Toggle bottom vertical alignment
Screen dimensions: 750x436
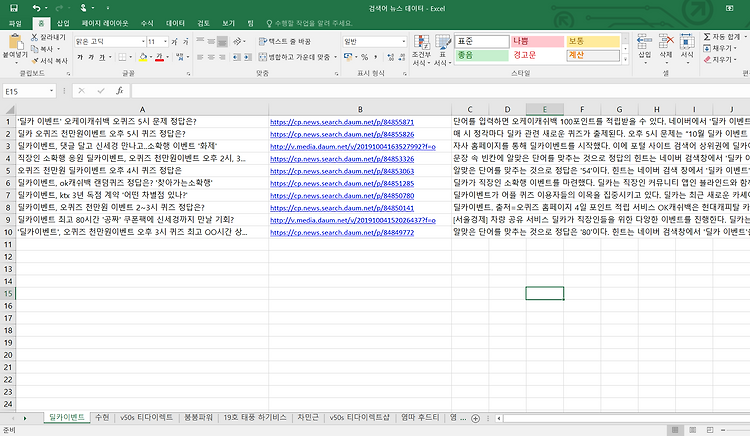(222, 42)
